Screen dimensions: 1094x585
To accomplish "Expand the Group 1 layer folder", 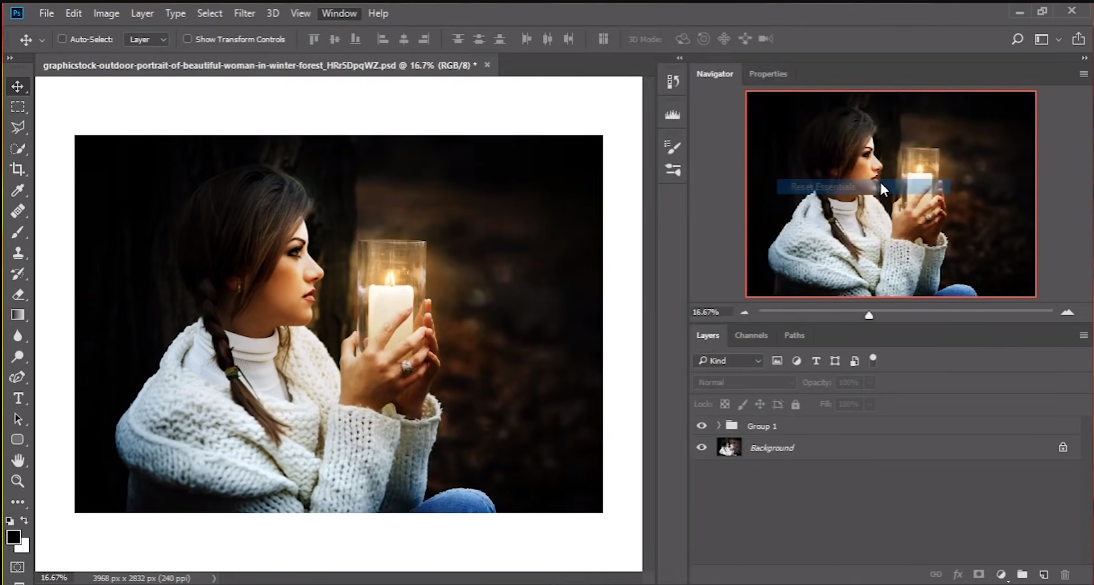I will [718, 426].
